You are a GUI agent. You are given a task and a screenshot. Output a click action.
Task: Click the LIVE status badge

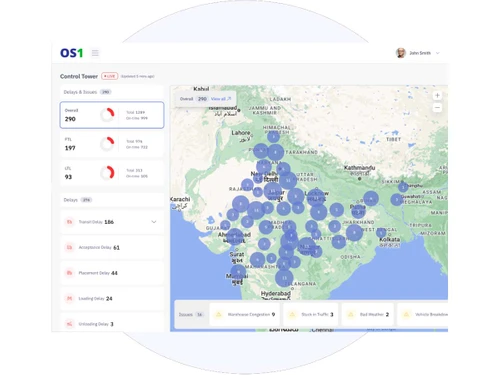109,76
